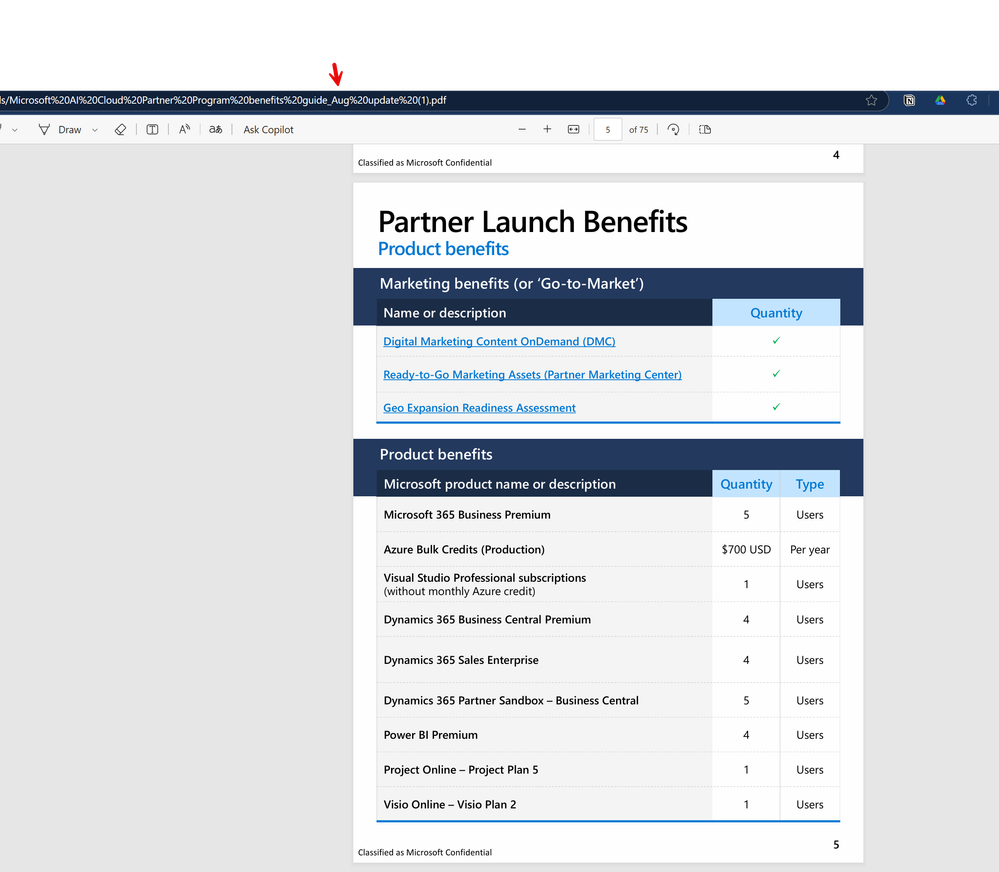
Task: Select the Erase tool
Action: [x=120, y=129]
